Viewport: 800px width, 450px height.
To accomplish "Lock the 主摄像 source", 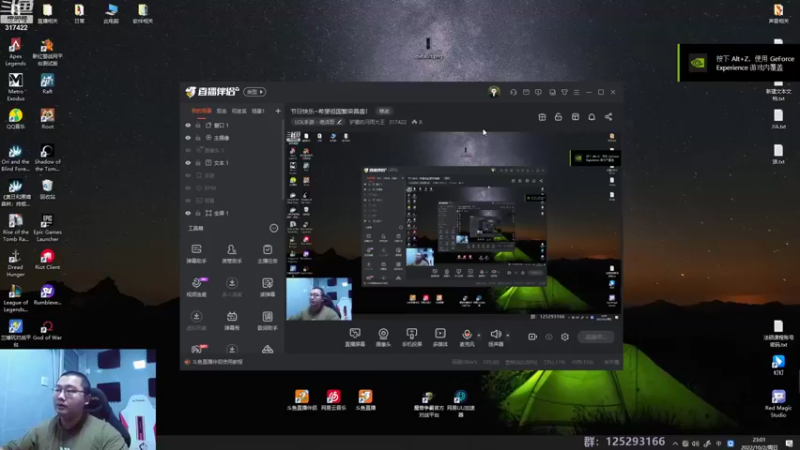I will pyautogui.click(x=198, y=138).
